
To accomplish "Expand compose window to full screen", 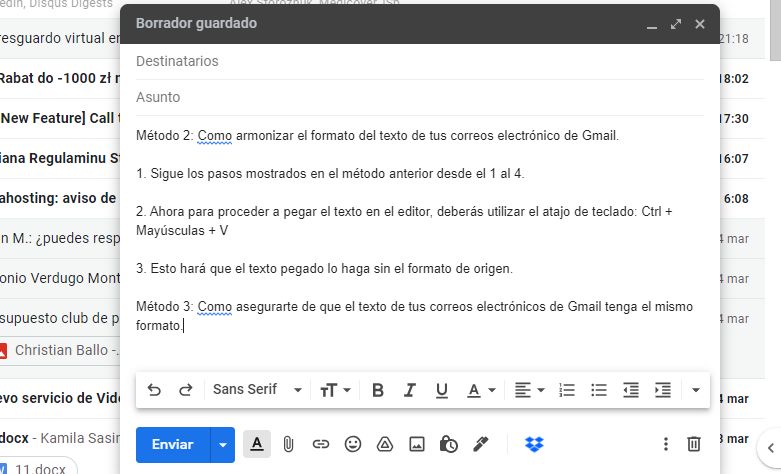I will pyautogui.click(x=675, y=24).
